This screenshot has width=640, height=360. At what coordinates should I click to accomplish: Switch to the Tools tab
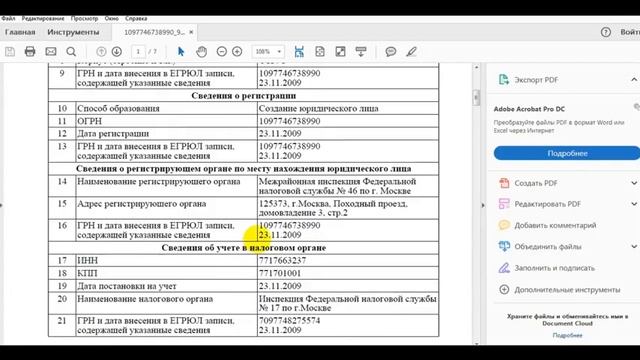click(73, 32)
